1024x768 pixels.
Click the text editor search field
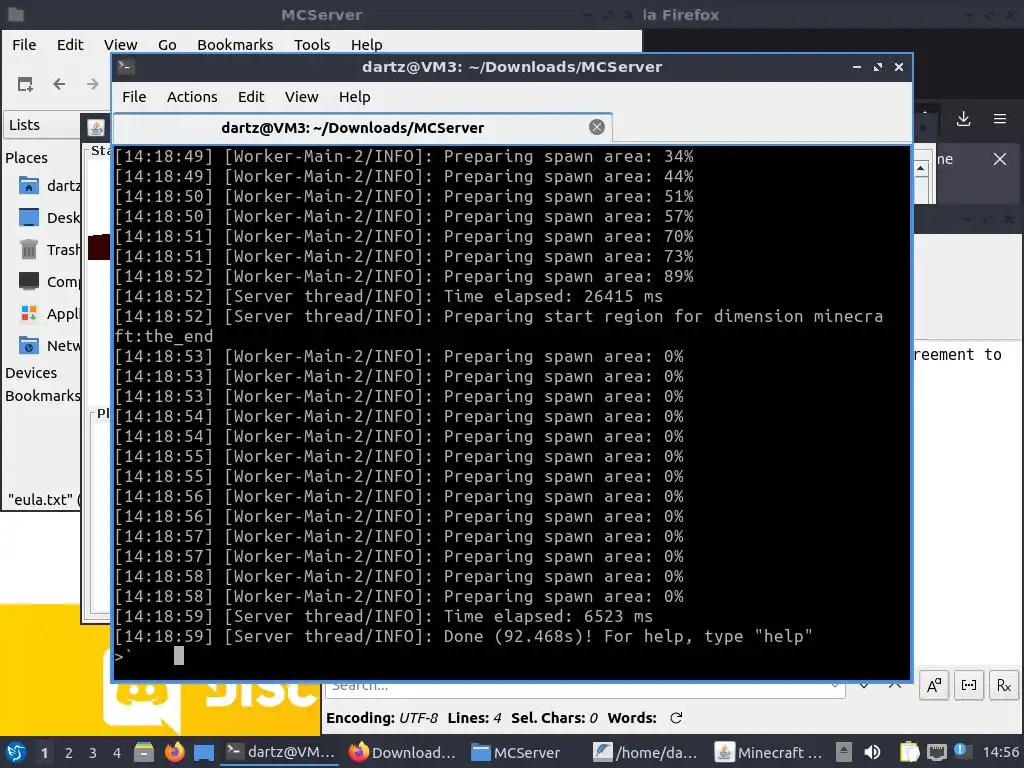[584, 687]
